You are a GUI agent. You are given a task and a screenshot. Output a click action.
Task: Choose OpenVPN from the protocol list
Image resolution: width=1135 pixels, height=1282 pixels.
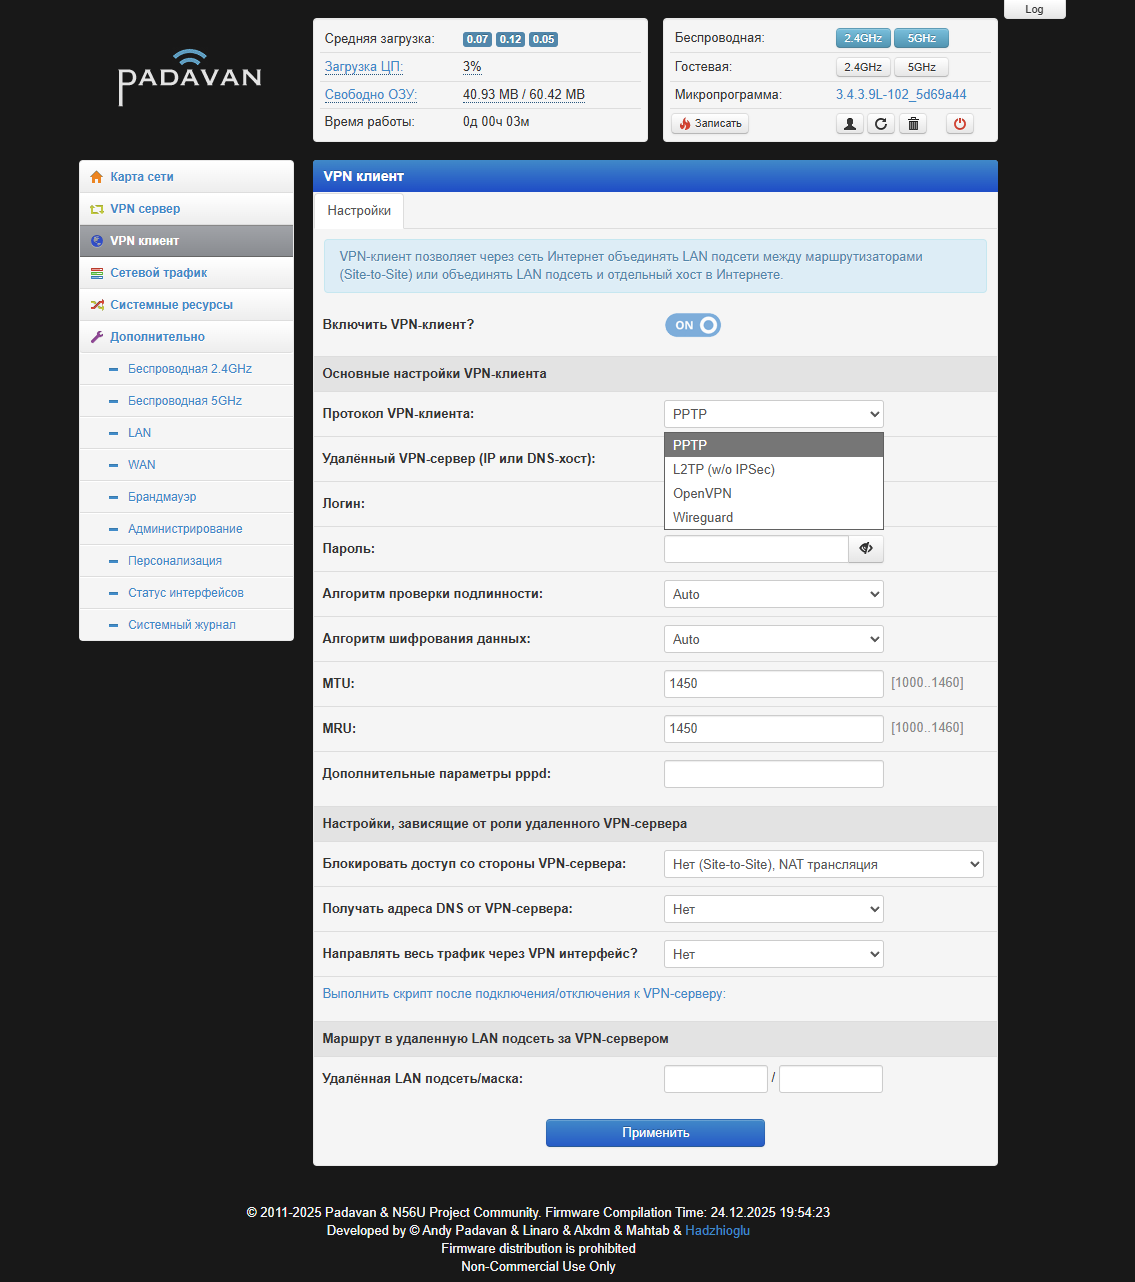(x=702, y=493)
